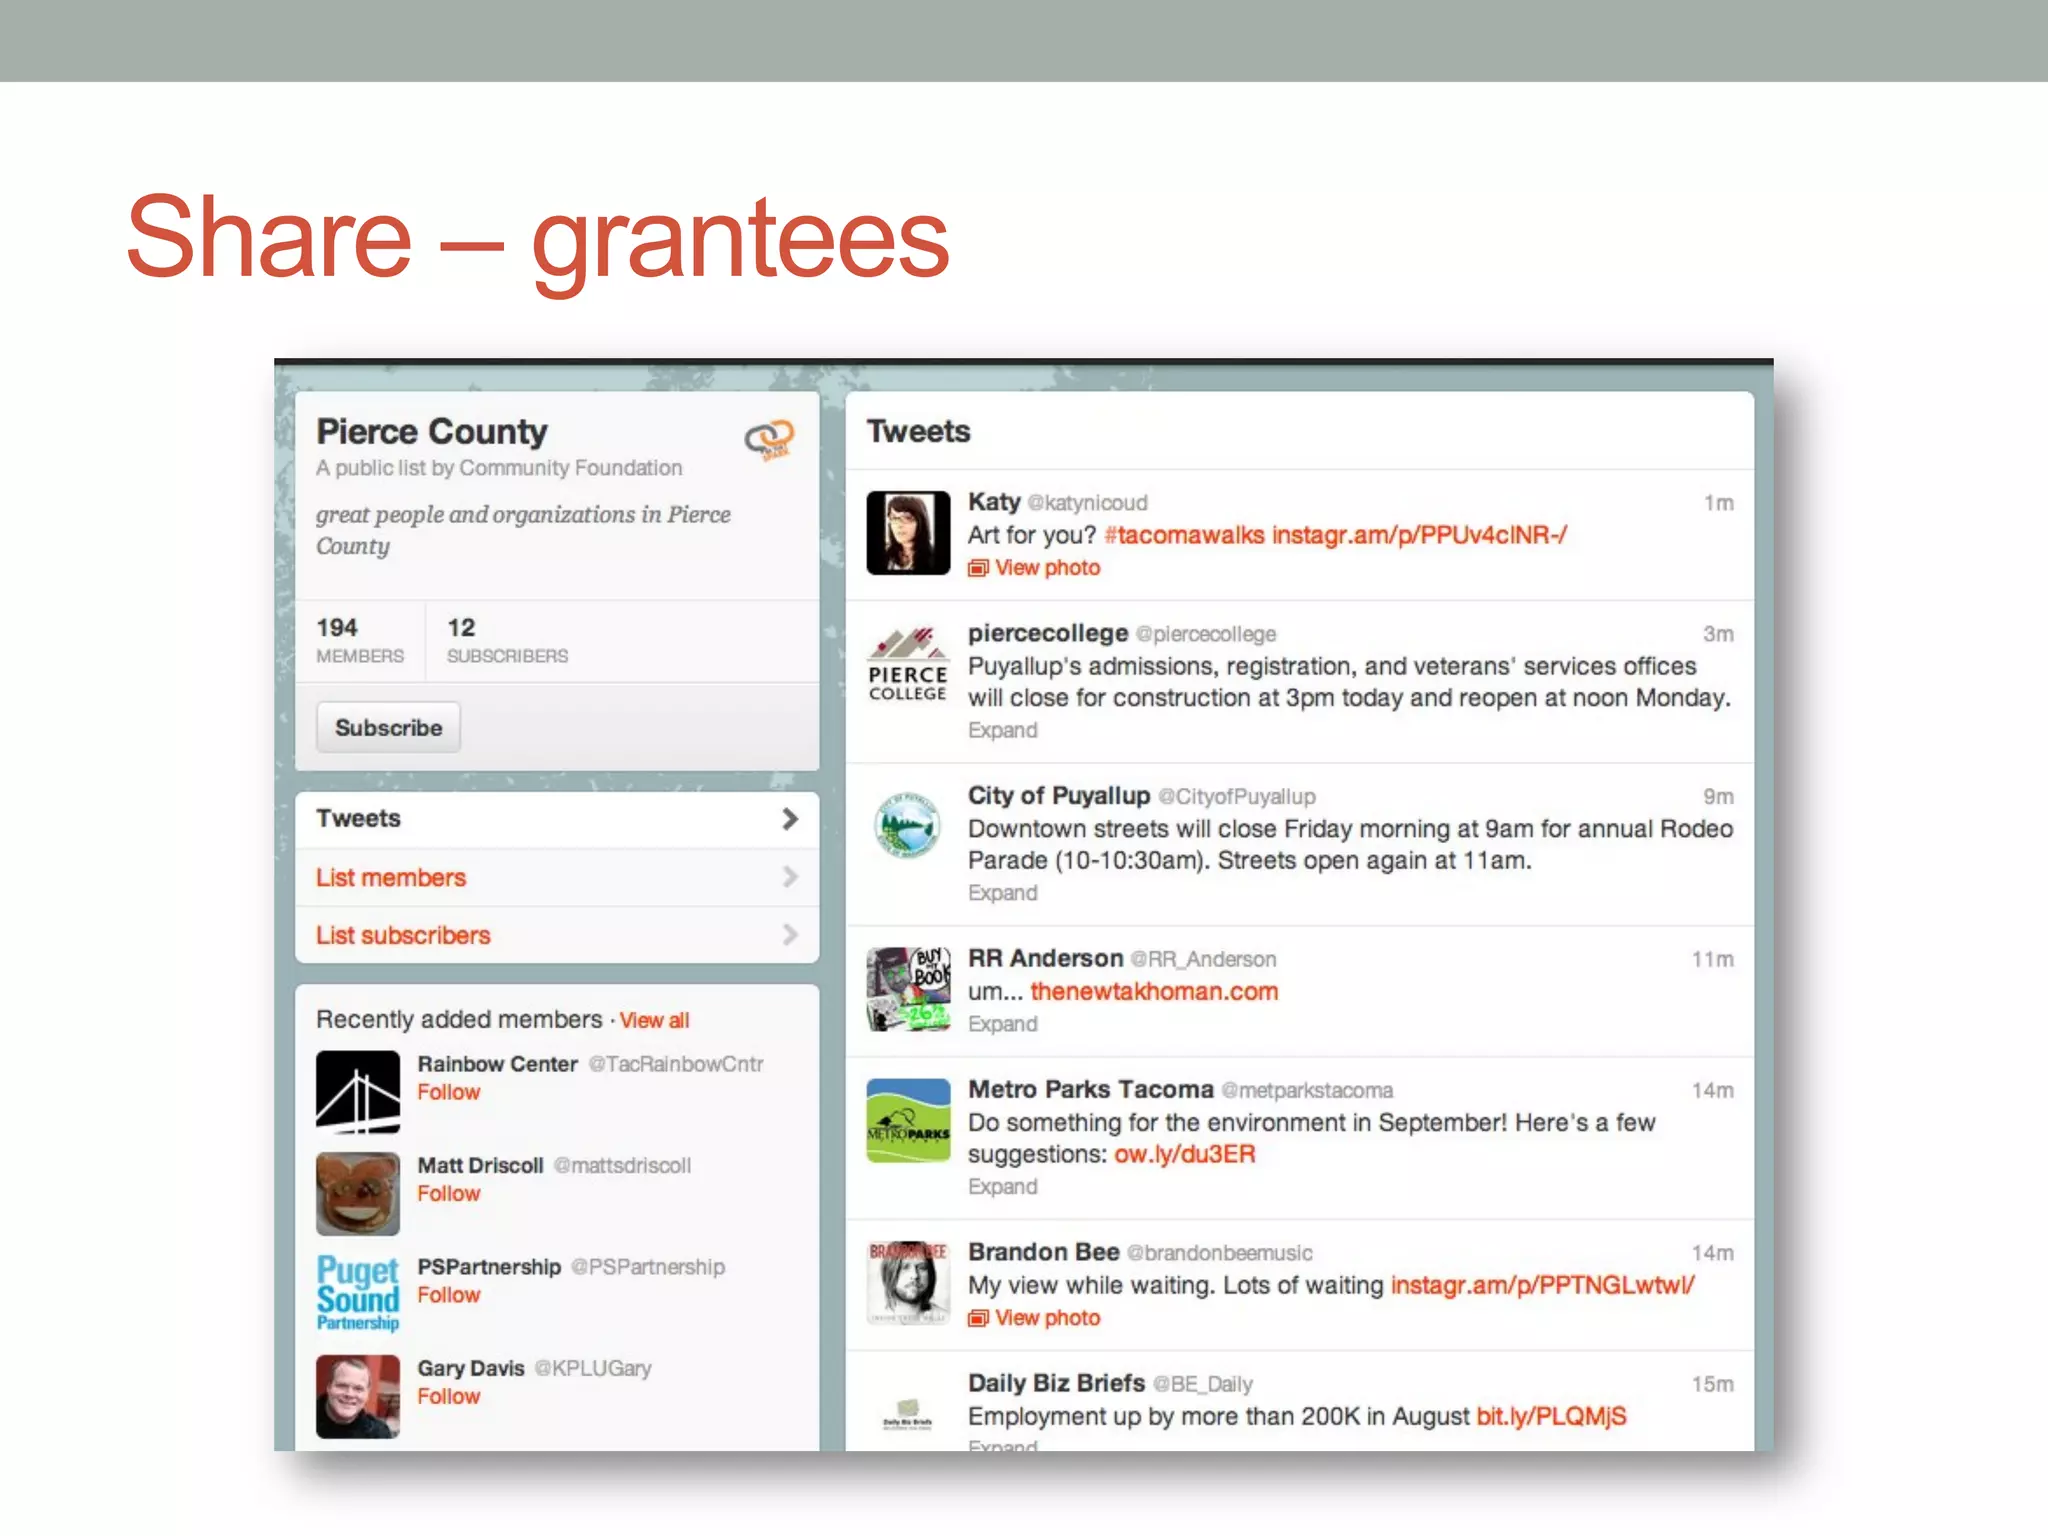Image resolution: width=2048 pixels, height=1536 pixels.
Task: Click the 11m timestamp on RR Anderson tweet
Action: pos(1713,960)
